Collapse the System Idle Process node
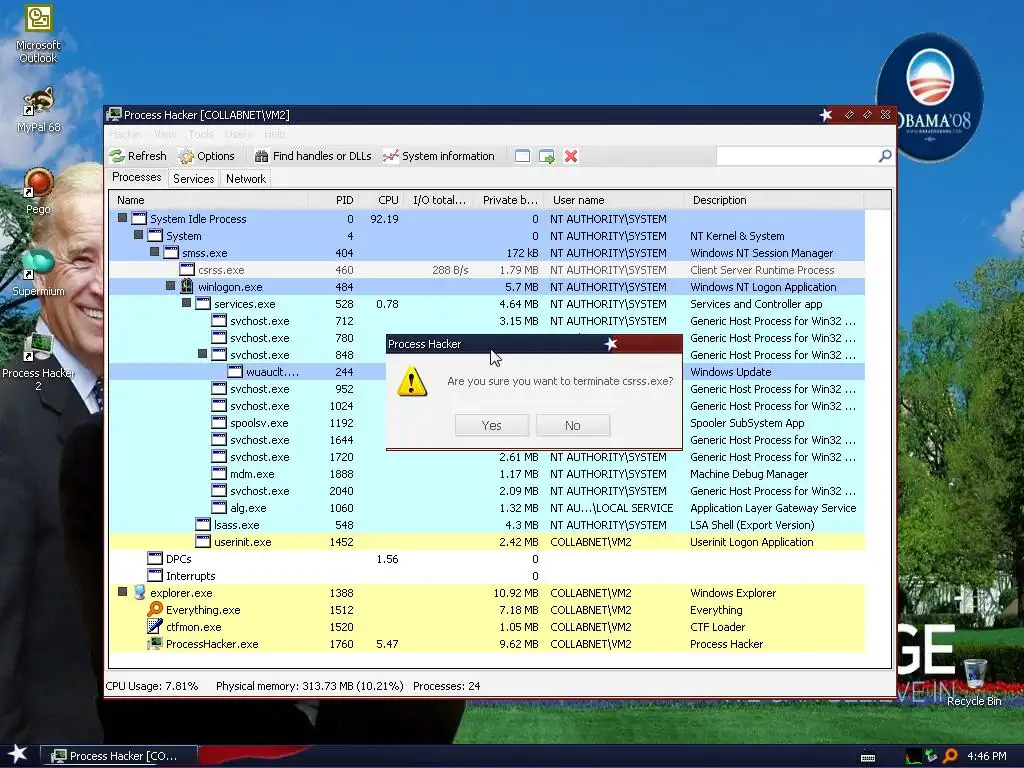This screenshot has height=768, width=1024. [122, 218]
